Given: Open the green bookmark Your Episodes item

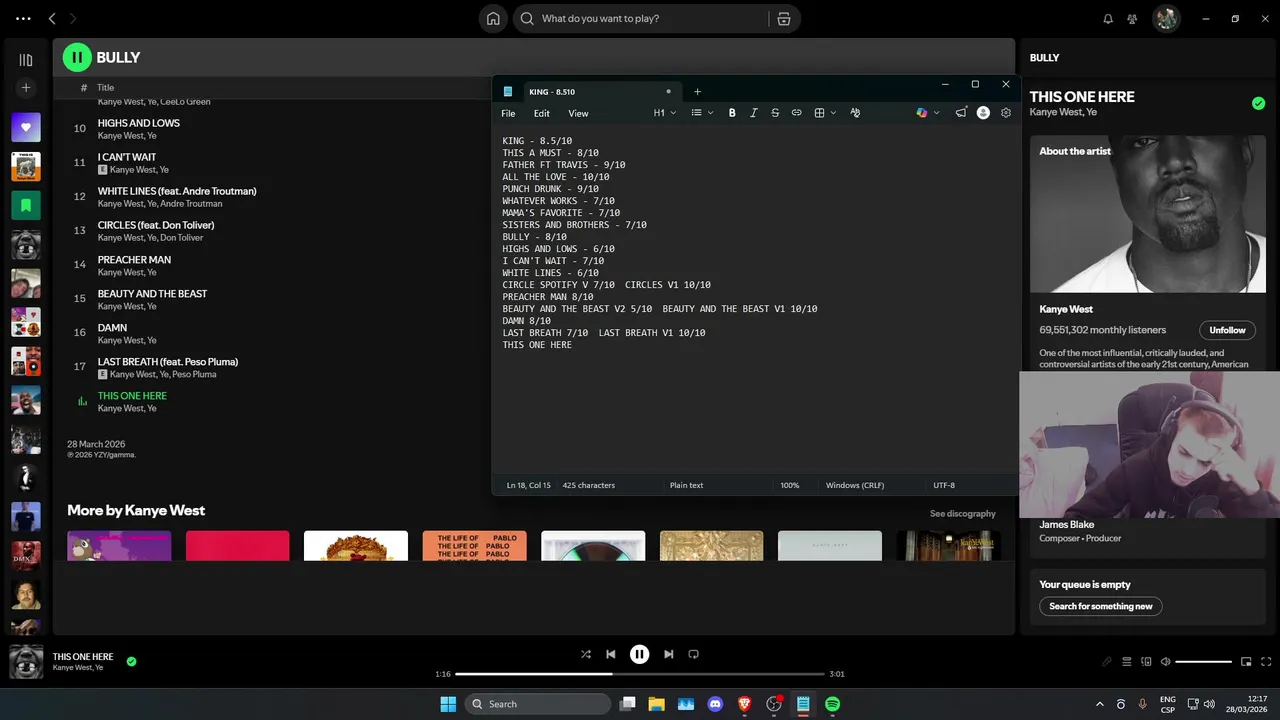Looking at the screenshot, I should click(x=26, y=205).
